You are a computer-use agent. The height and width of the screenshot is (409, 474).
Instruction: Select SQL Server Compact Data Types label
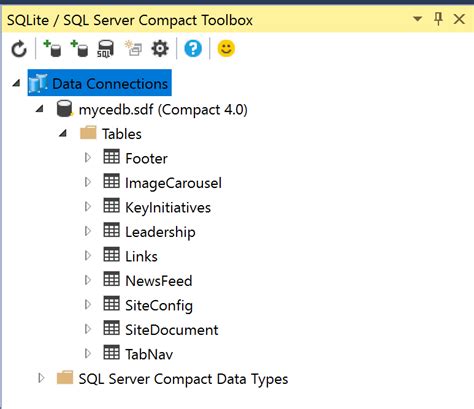pos(183,379)
